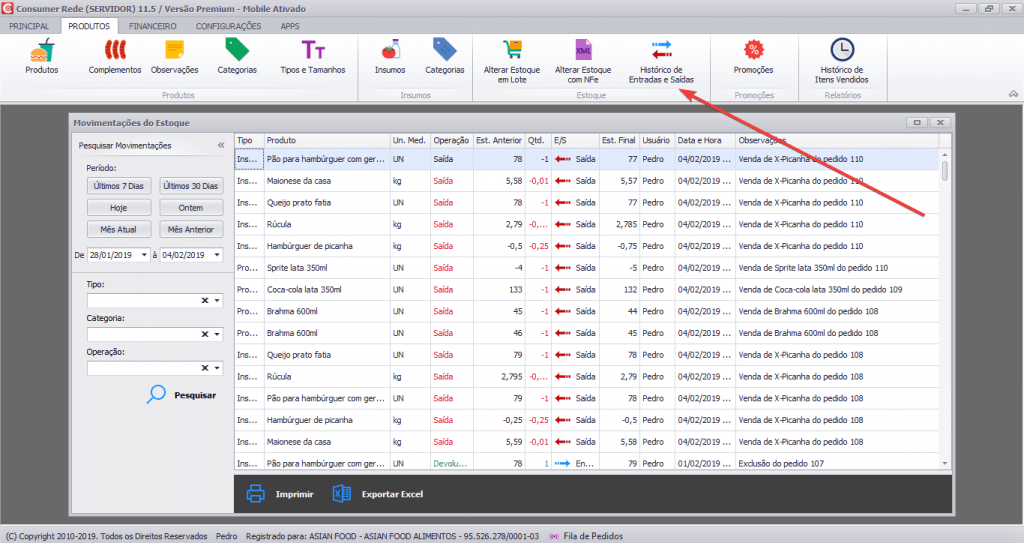
Task: Select the Mês Atual period
Action: [119, 229]
